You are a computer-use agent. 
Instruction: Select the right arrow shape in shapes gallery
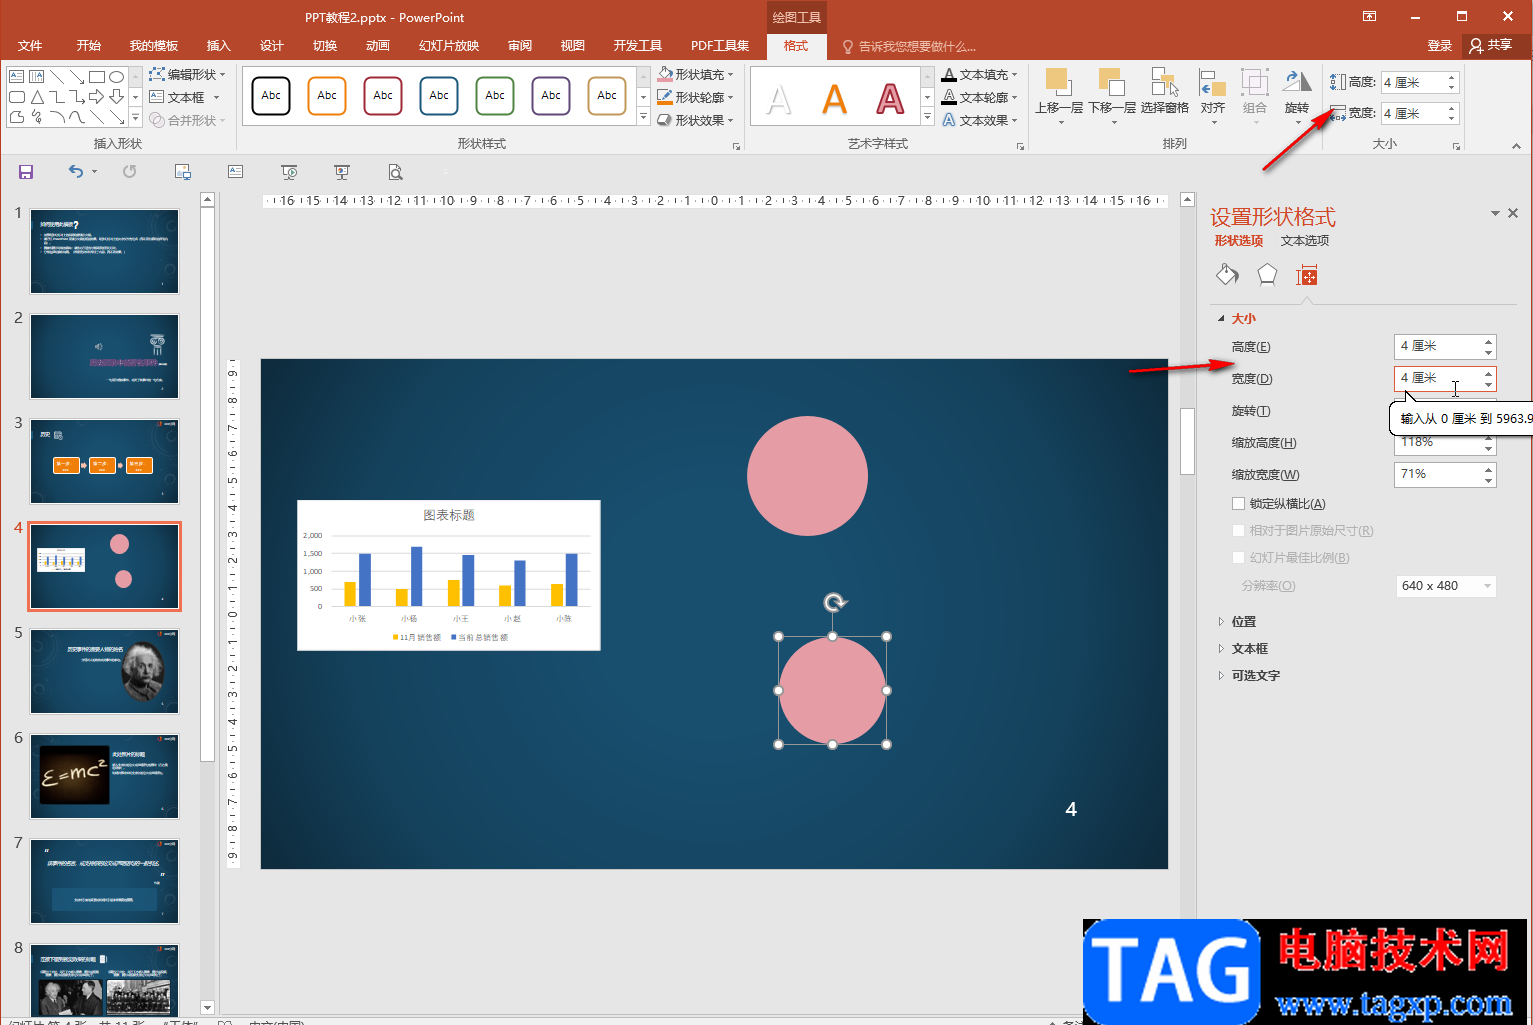click(x=97, y=97)
